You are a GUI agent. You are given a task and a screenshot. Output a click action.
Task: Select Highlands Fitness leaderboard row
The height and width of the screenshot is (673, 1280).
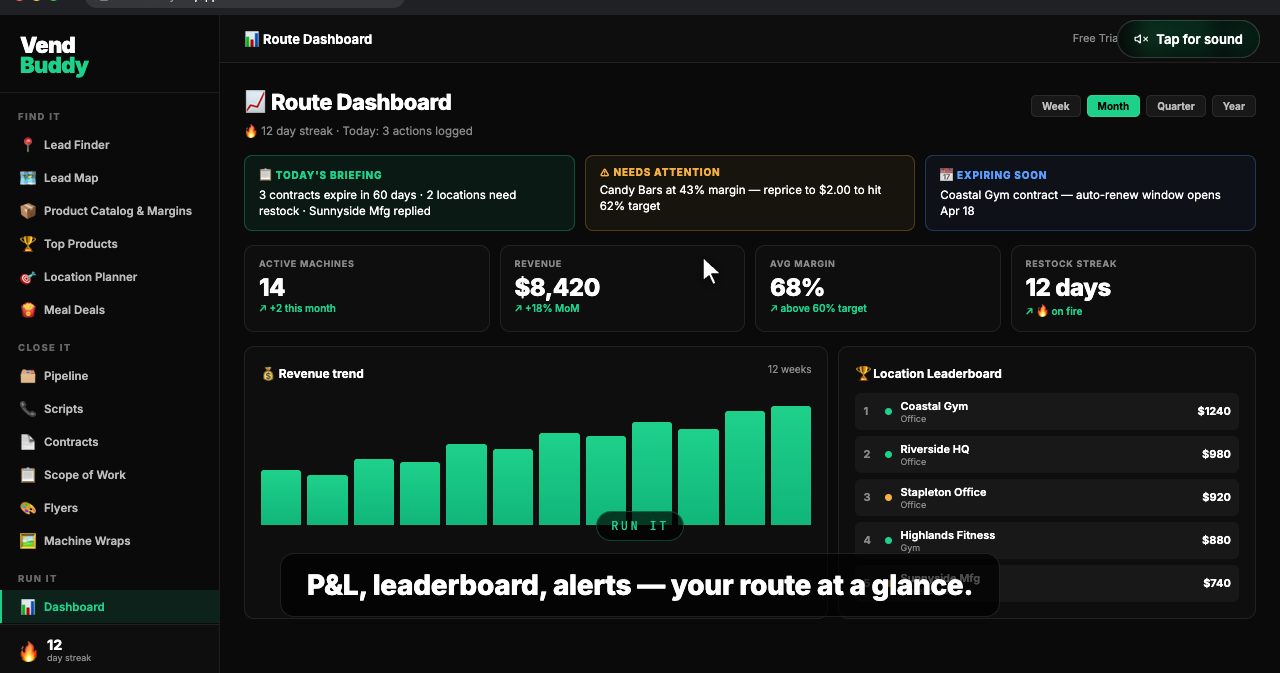coord(1047,540)
